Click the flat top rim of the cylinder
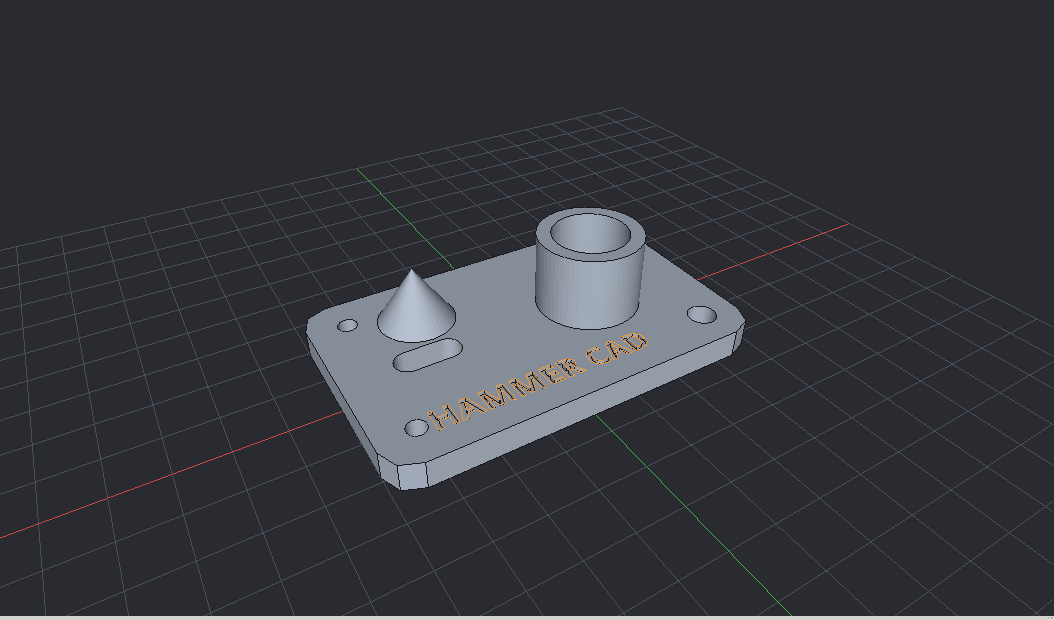This screenshot has height=620, width=1054. pyautogui.click(x=590, y=257)
